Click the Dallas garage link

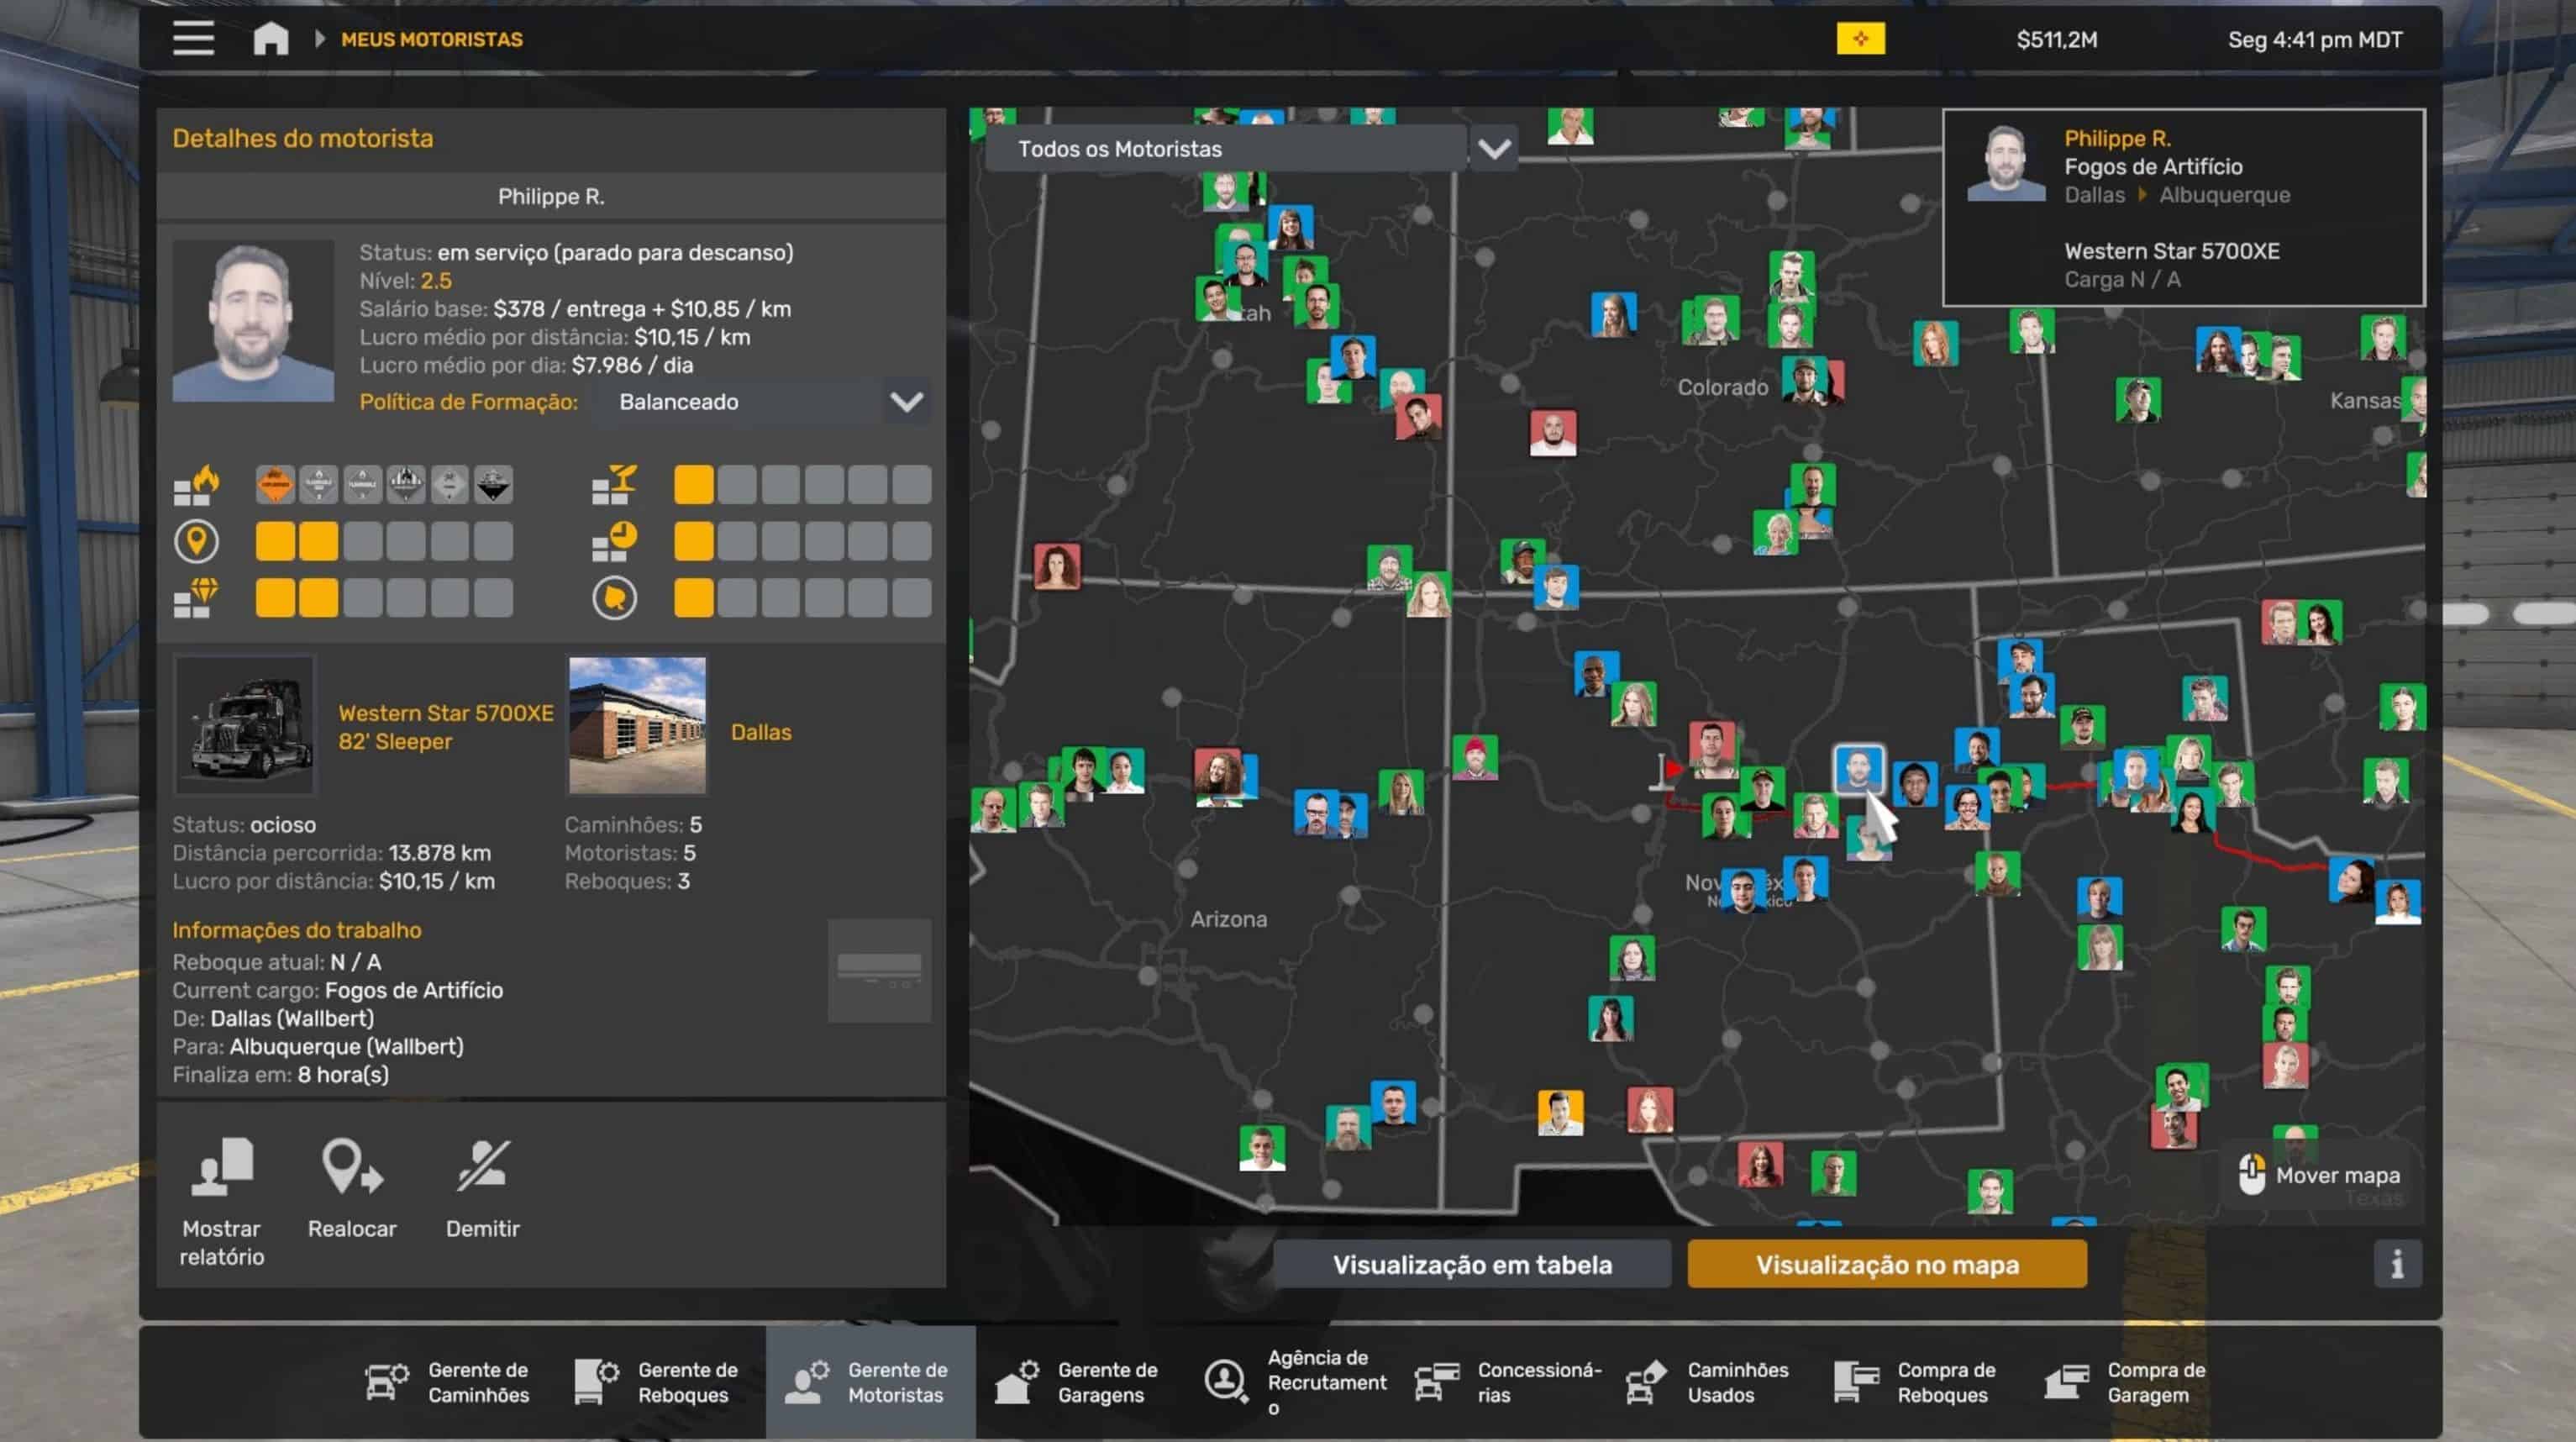[760, 732]
